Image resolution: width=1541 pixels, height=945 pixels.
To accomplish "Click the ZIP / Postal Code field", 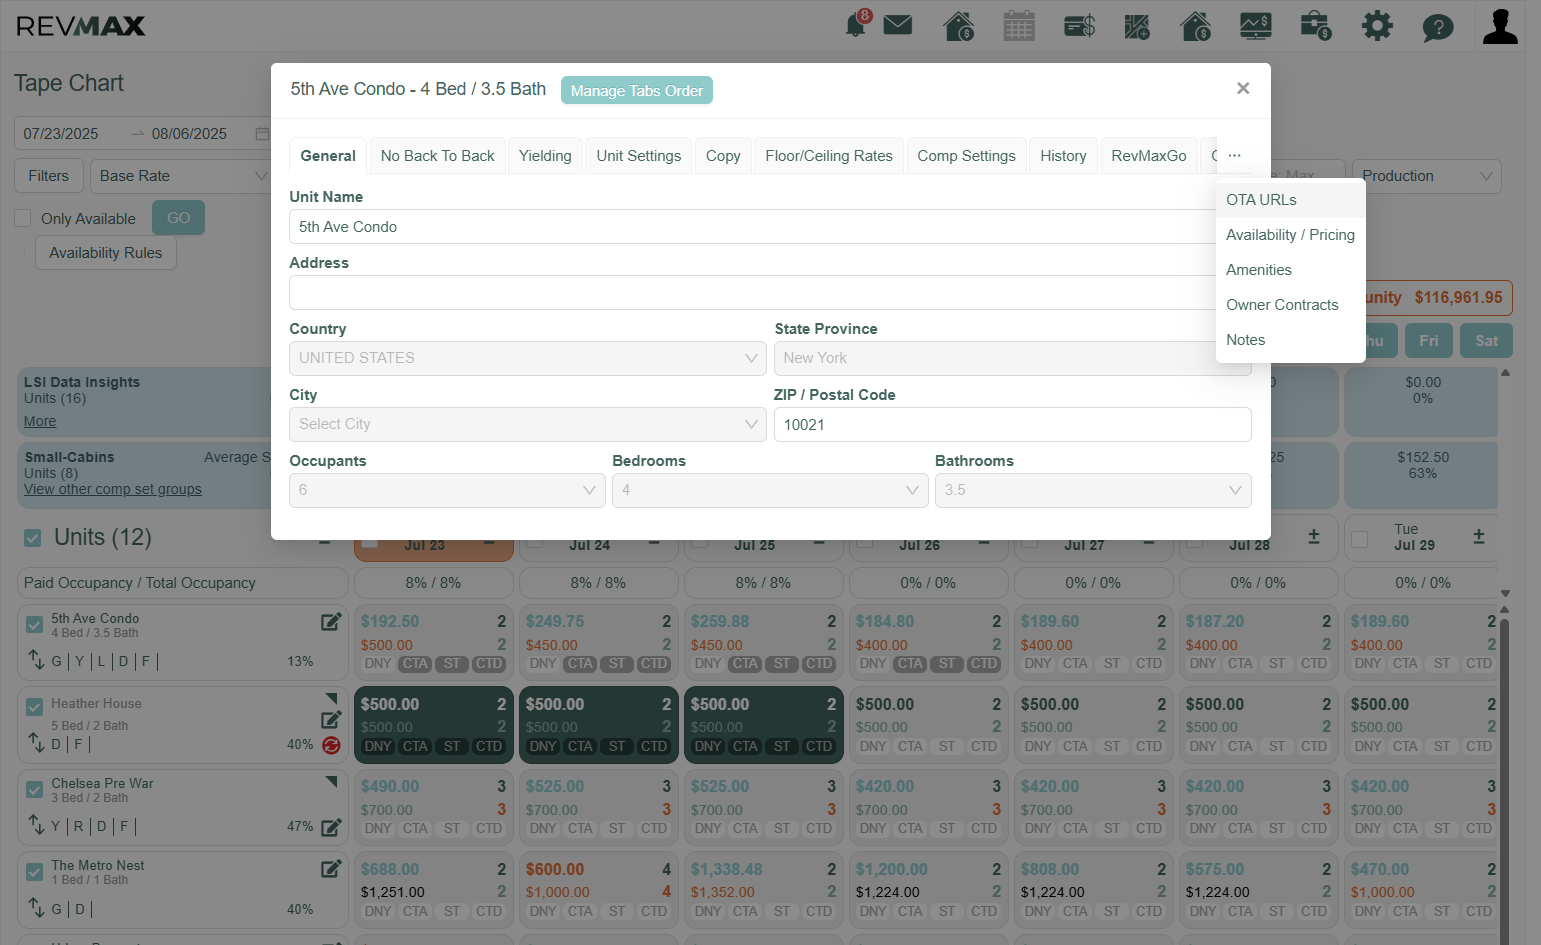I will click(x=1012, y=425).
